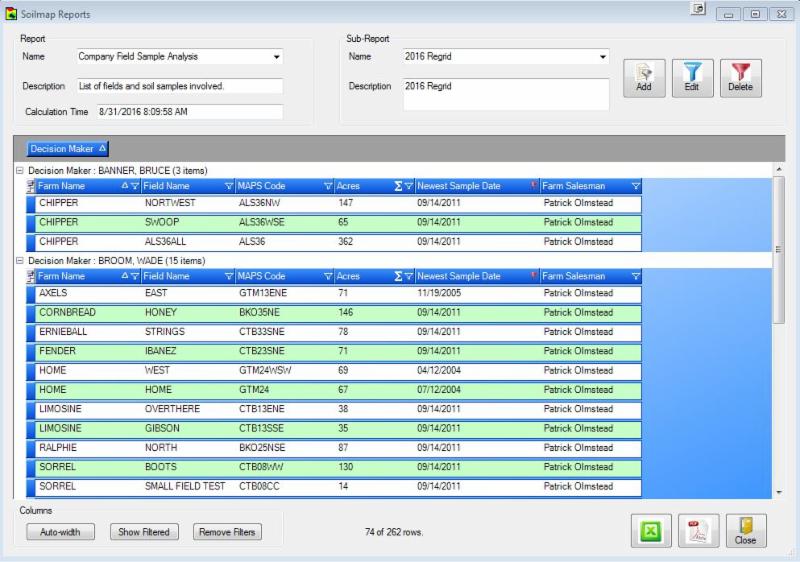Click the Close door icon button
800x562 pixels.
(x=745, y=531)
